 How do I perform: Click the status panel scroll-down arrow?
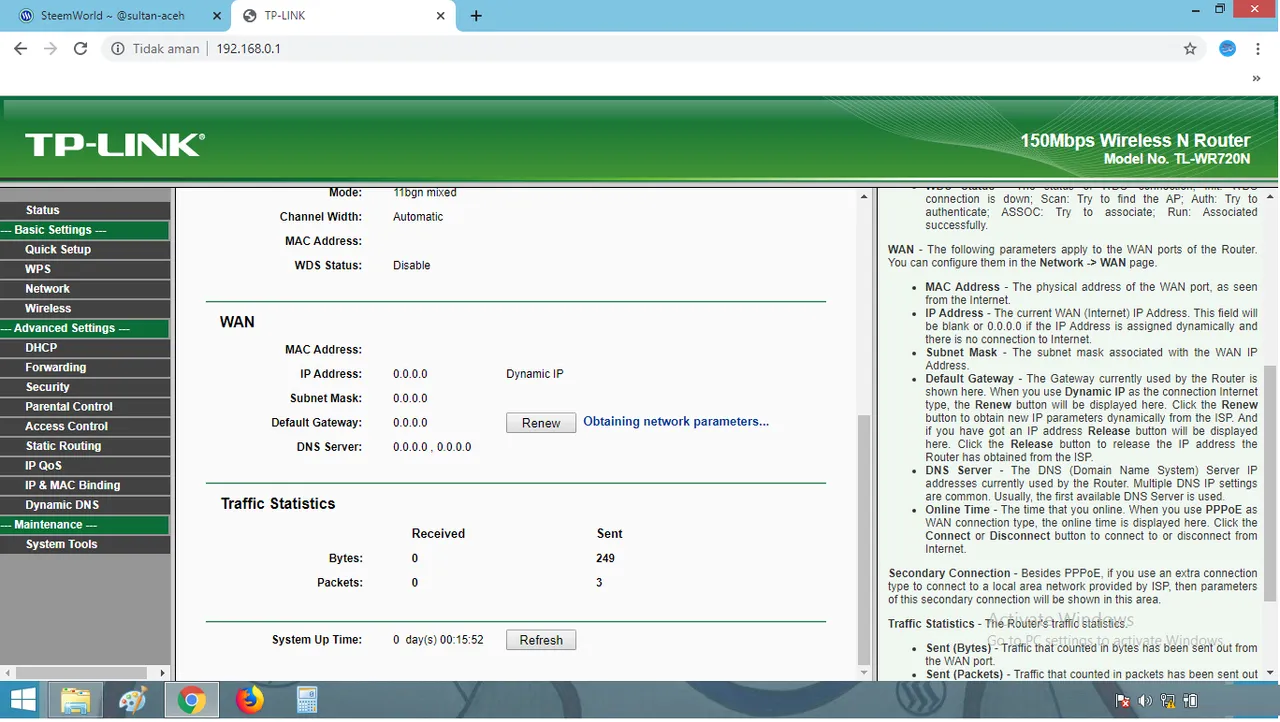tap(865, 674)
